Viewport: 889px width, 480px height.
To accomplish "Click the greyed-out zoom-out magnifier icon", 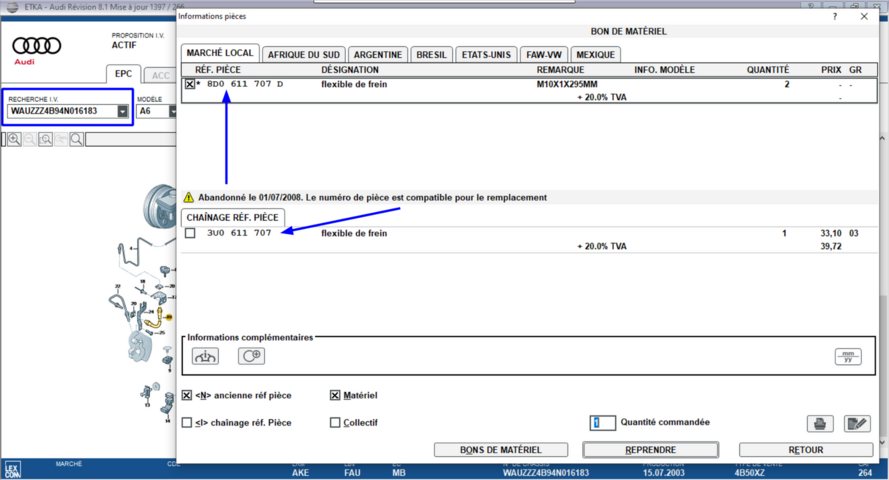I will (30, 139).
